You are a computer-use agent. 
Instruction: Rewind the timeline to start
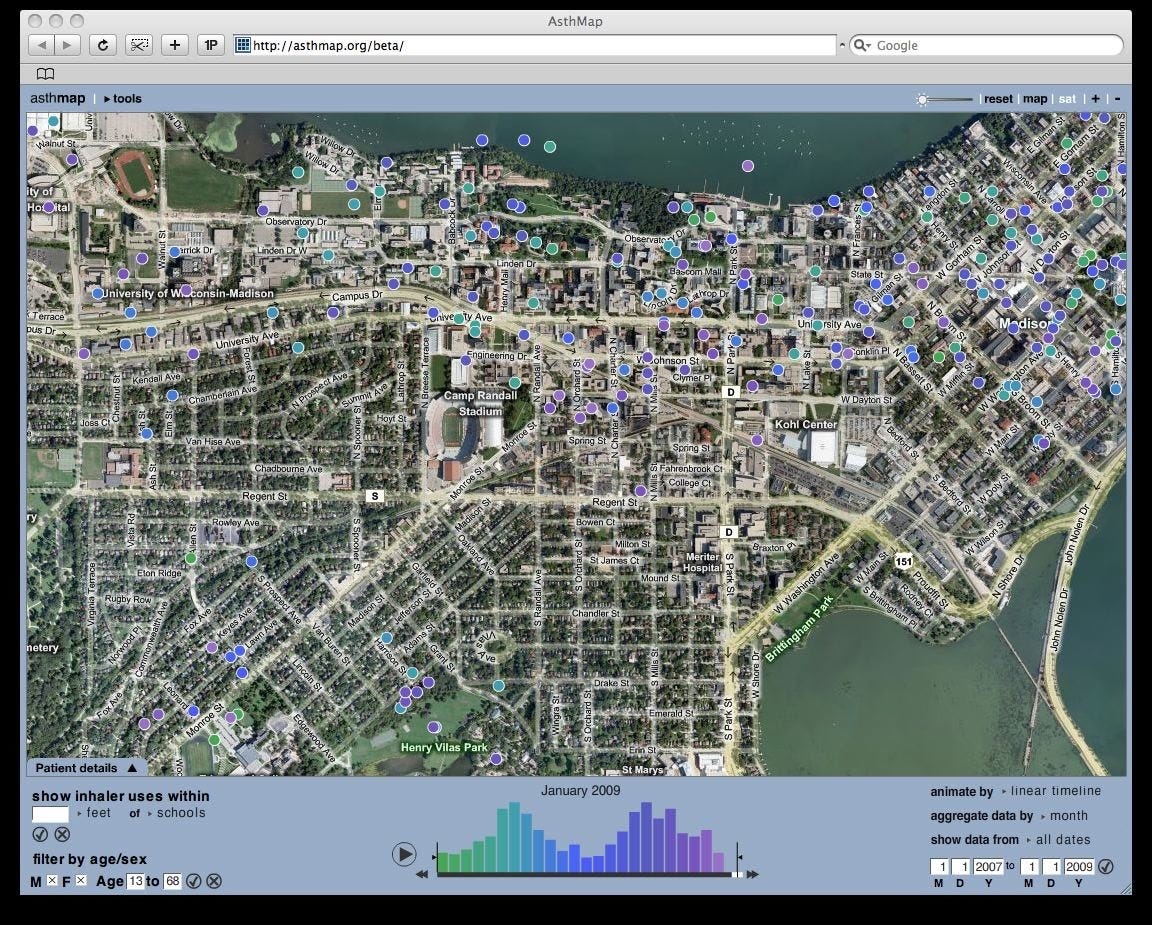click(422, 874)
